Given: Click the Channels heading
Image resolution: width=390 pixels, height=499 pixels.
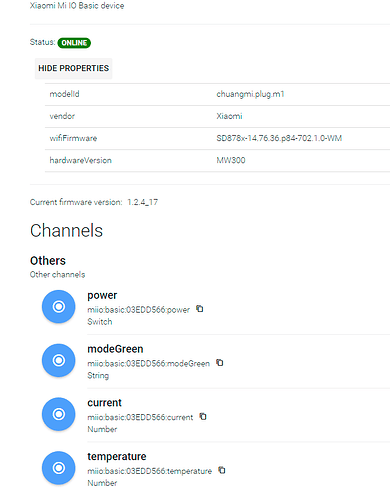Looking at the screenshot, I should pyautogui.click(x=66, y=230).
